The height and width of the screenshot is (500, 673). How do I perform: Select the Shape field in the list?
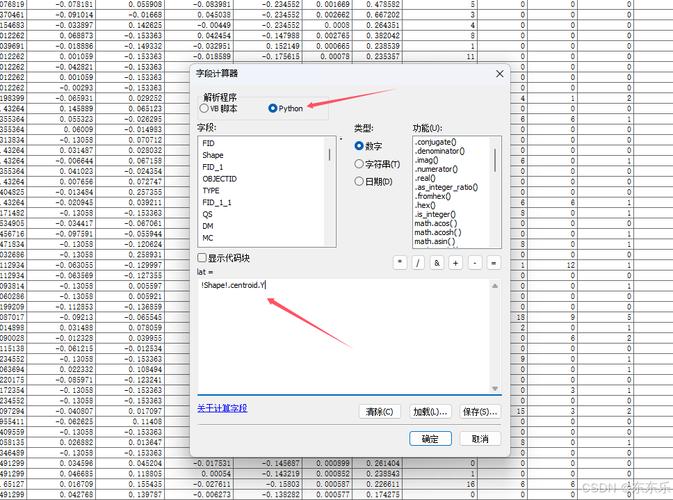(x=213, y=155)
